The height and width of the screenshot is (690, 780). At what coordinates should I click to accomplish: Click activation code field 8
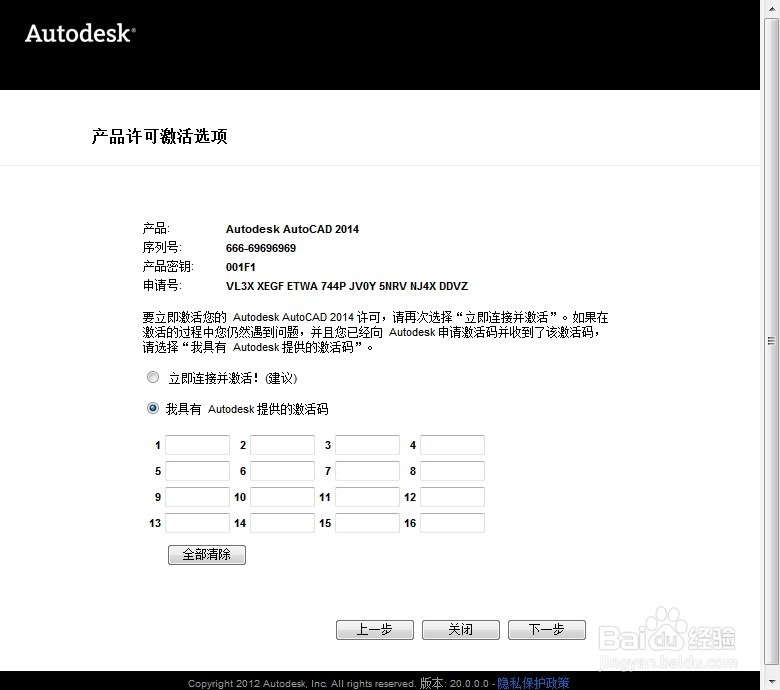(x=453, y=471)
